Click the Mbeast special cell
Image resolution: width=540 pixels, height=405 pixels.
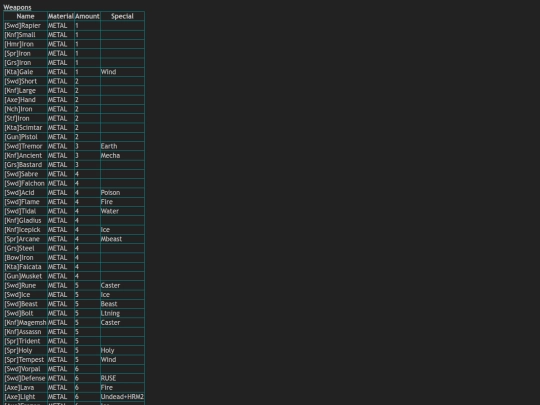coord(122,239)
